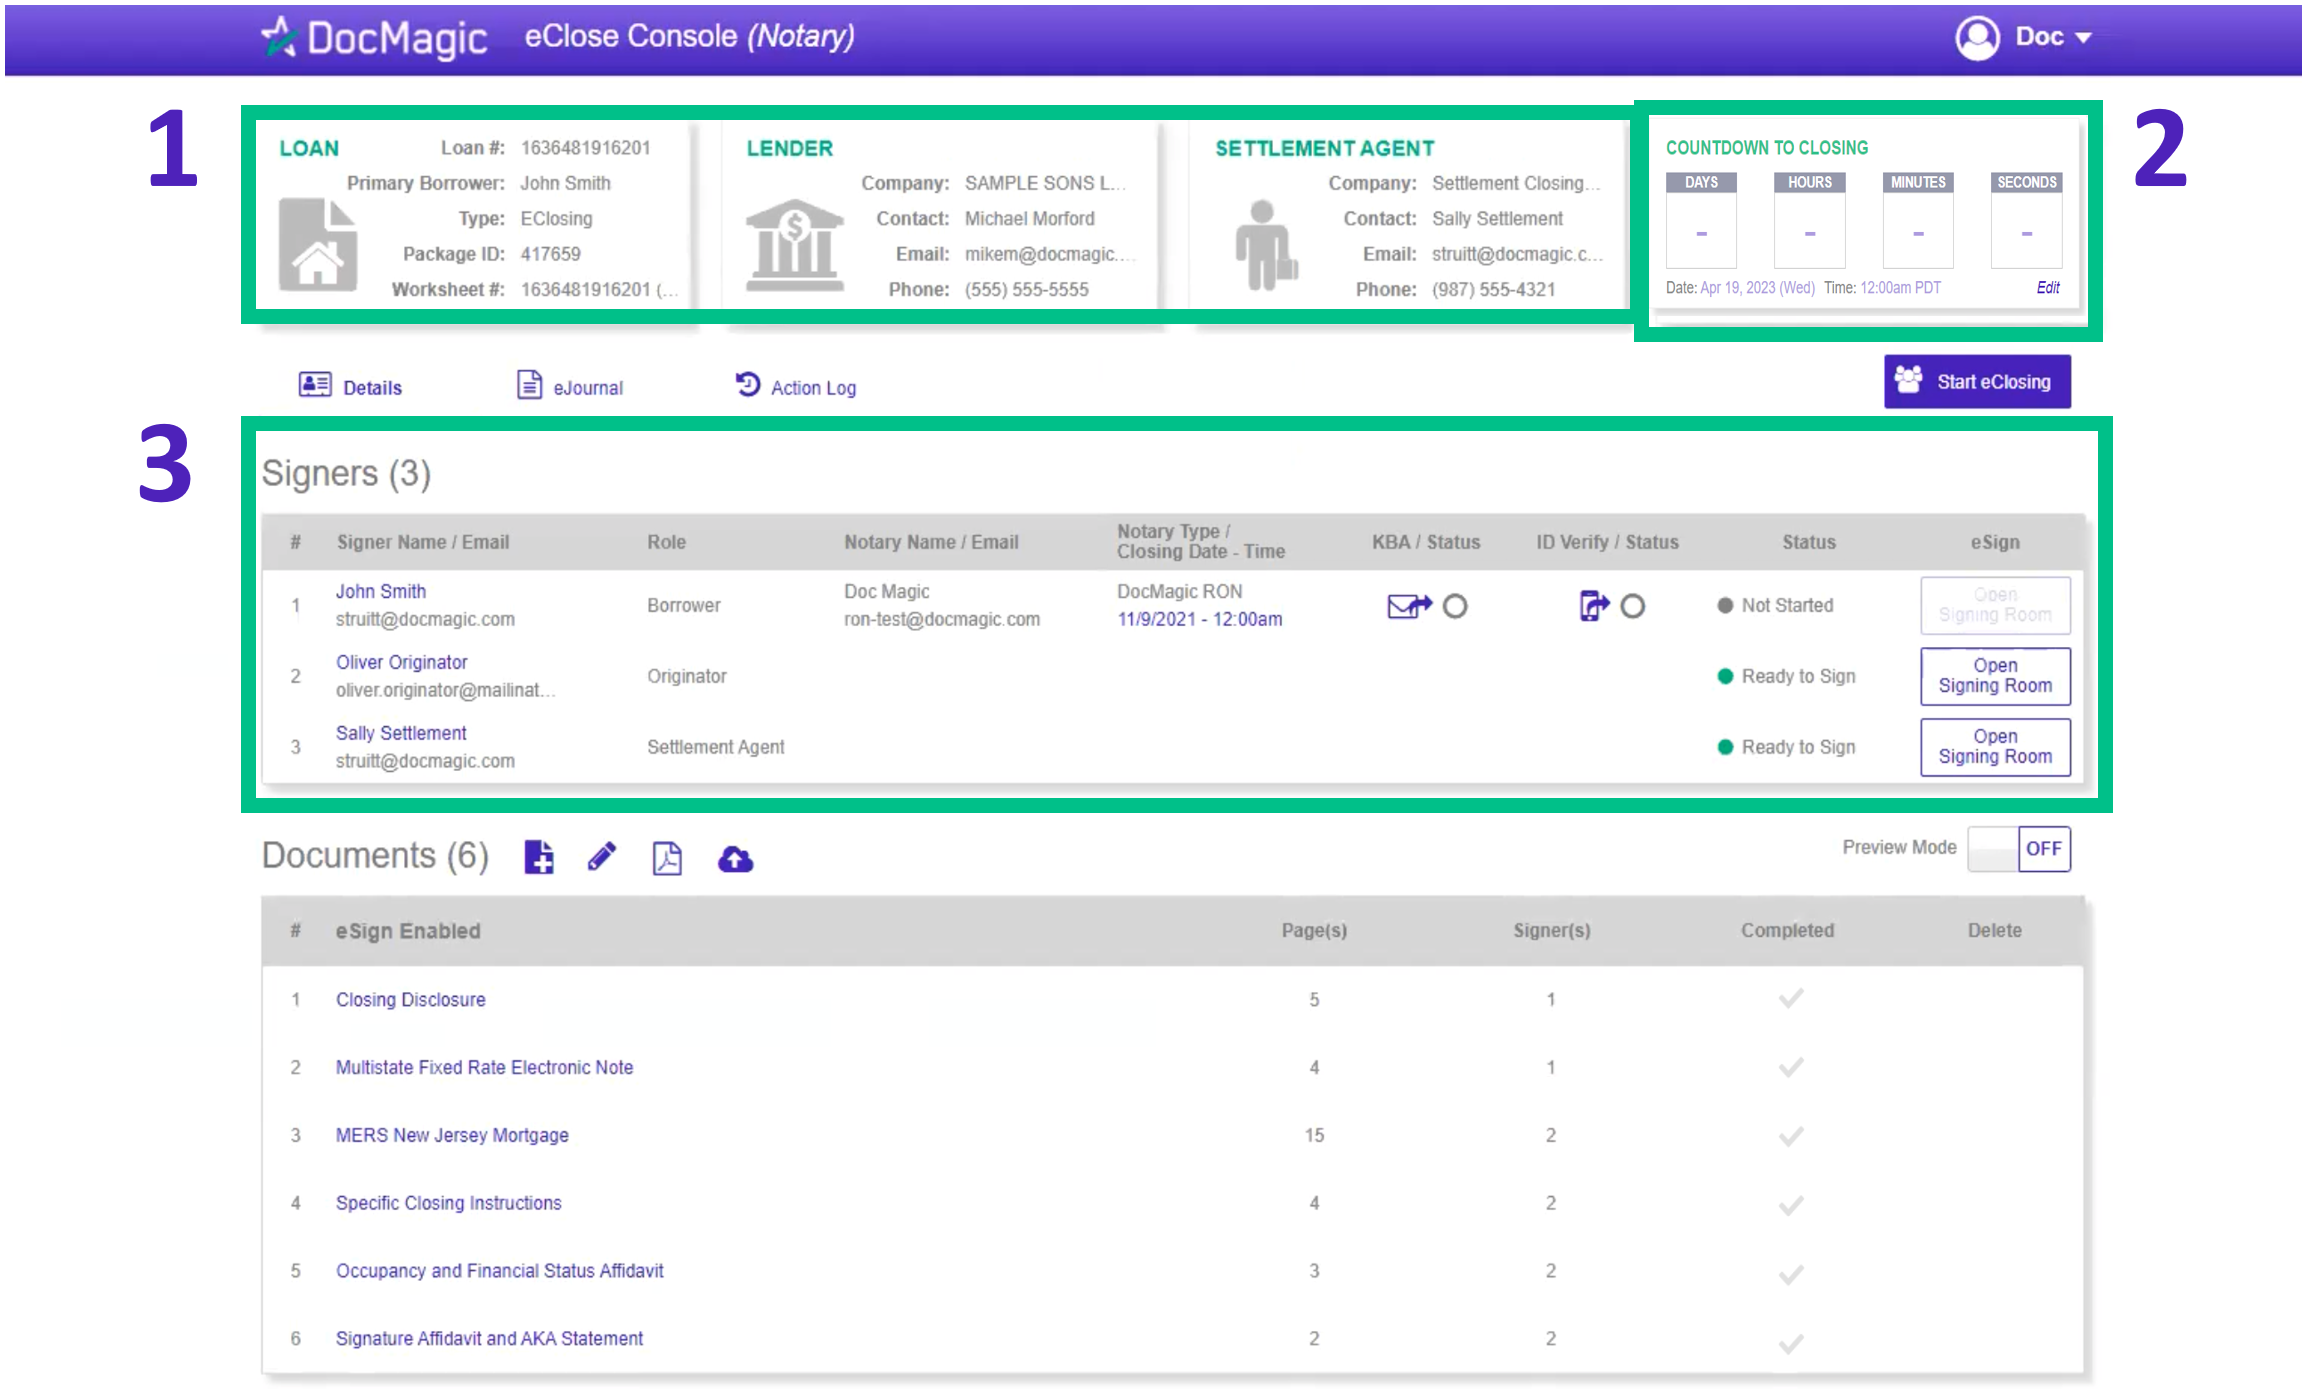Click disabled Open Signing Room for John Smith
2308x1389 pixels.
click(x=1995, y=605)
